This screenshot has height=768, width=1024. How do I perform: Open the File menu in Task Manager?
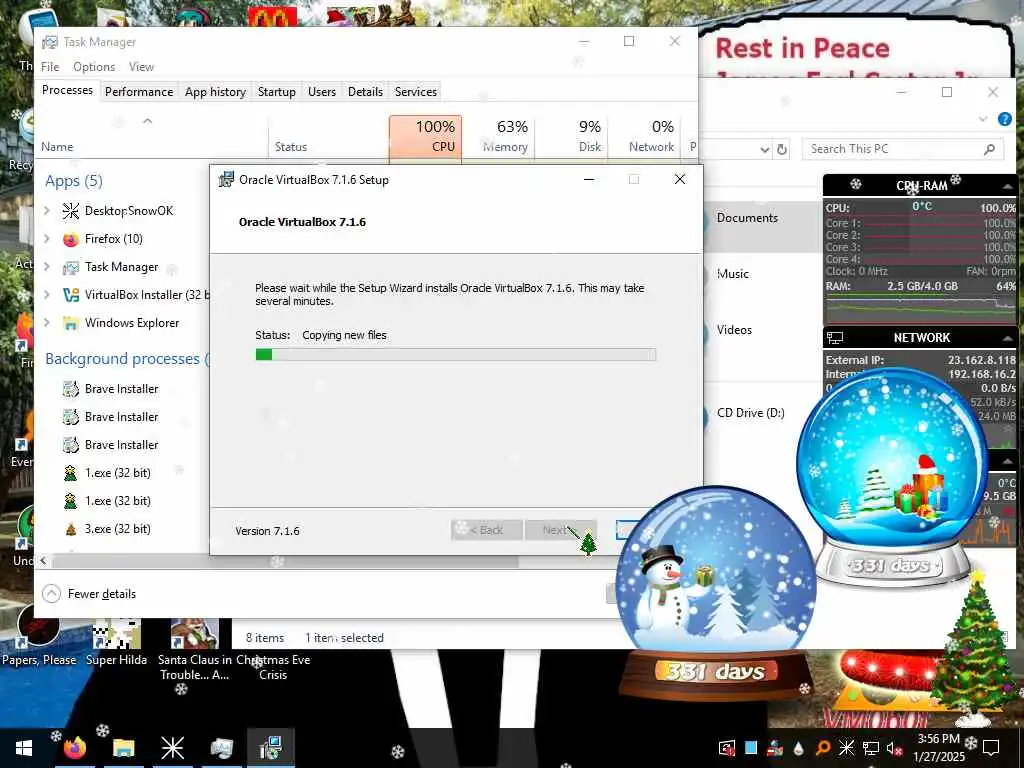click(x=50, y=67)
